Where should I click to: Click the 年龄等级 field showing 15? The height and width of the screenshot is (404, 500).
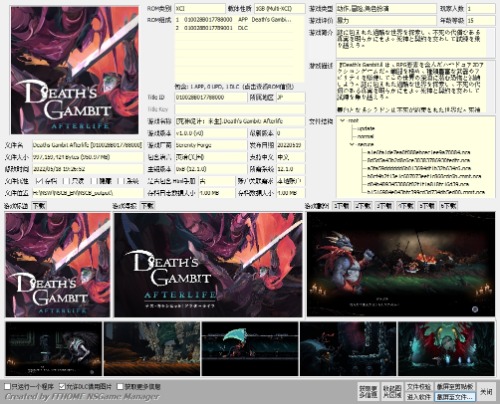point(481,20)
